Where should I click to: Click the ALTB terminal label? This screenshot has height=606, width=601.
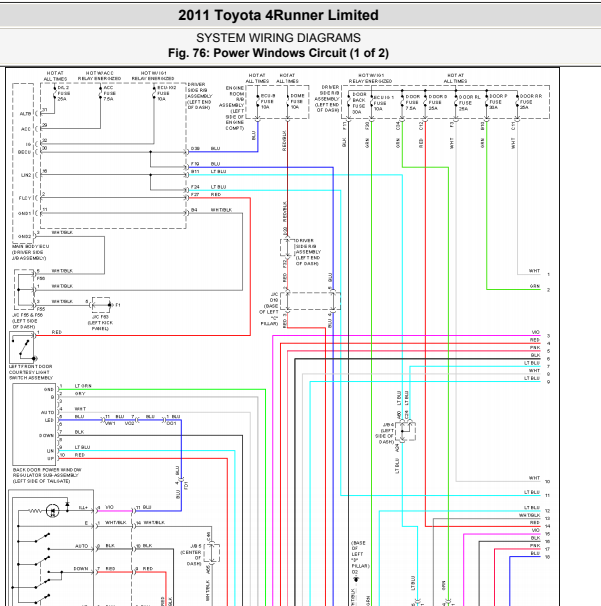click(25, 114)
